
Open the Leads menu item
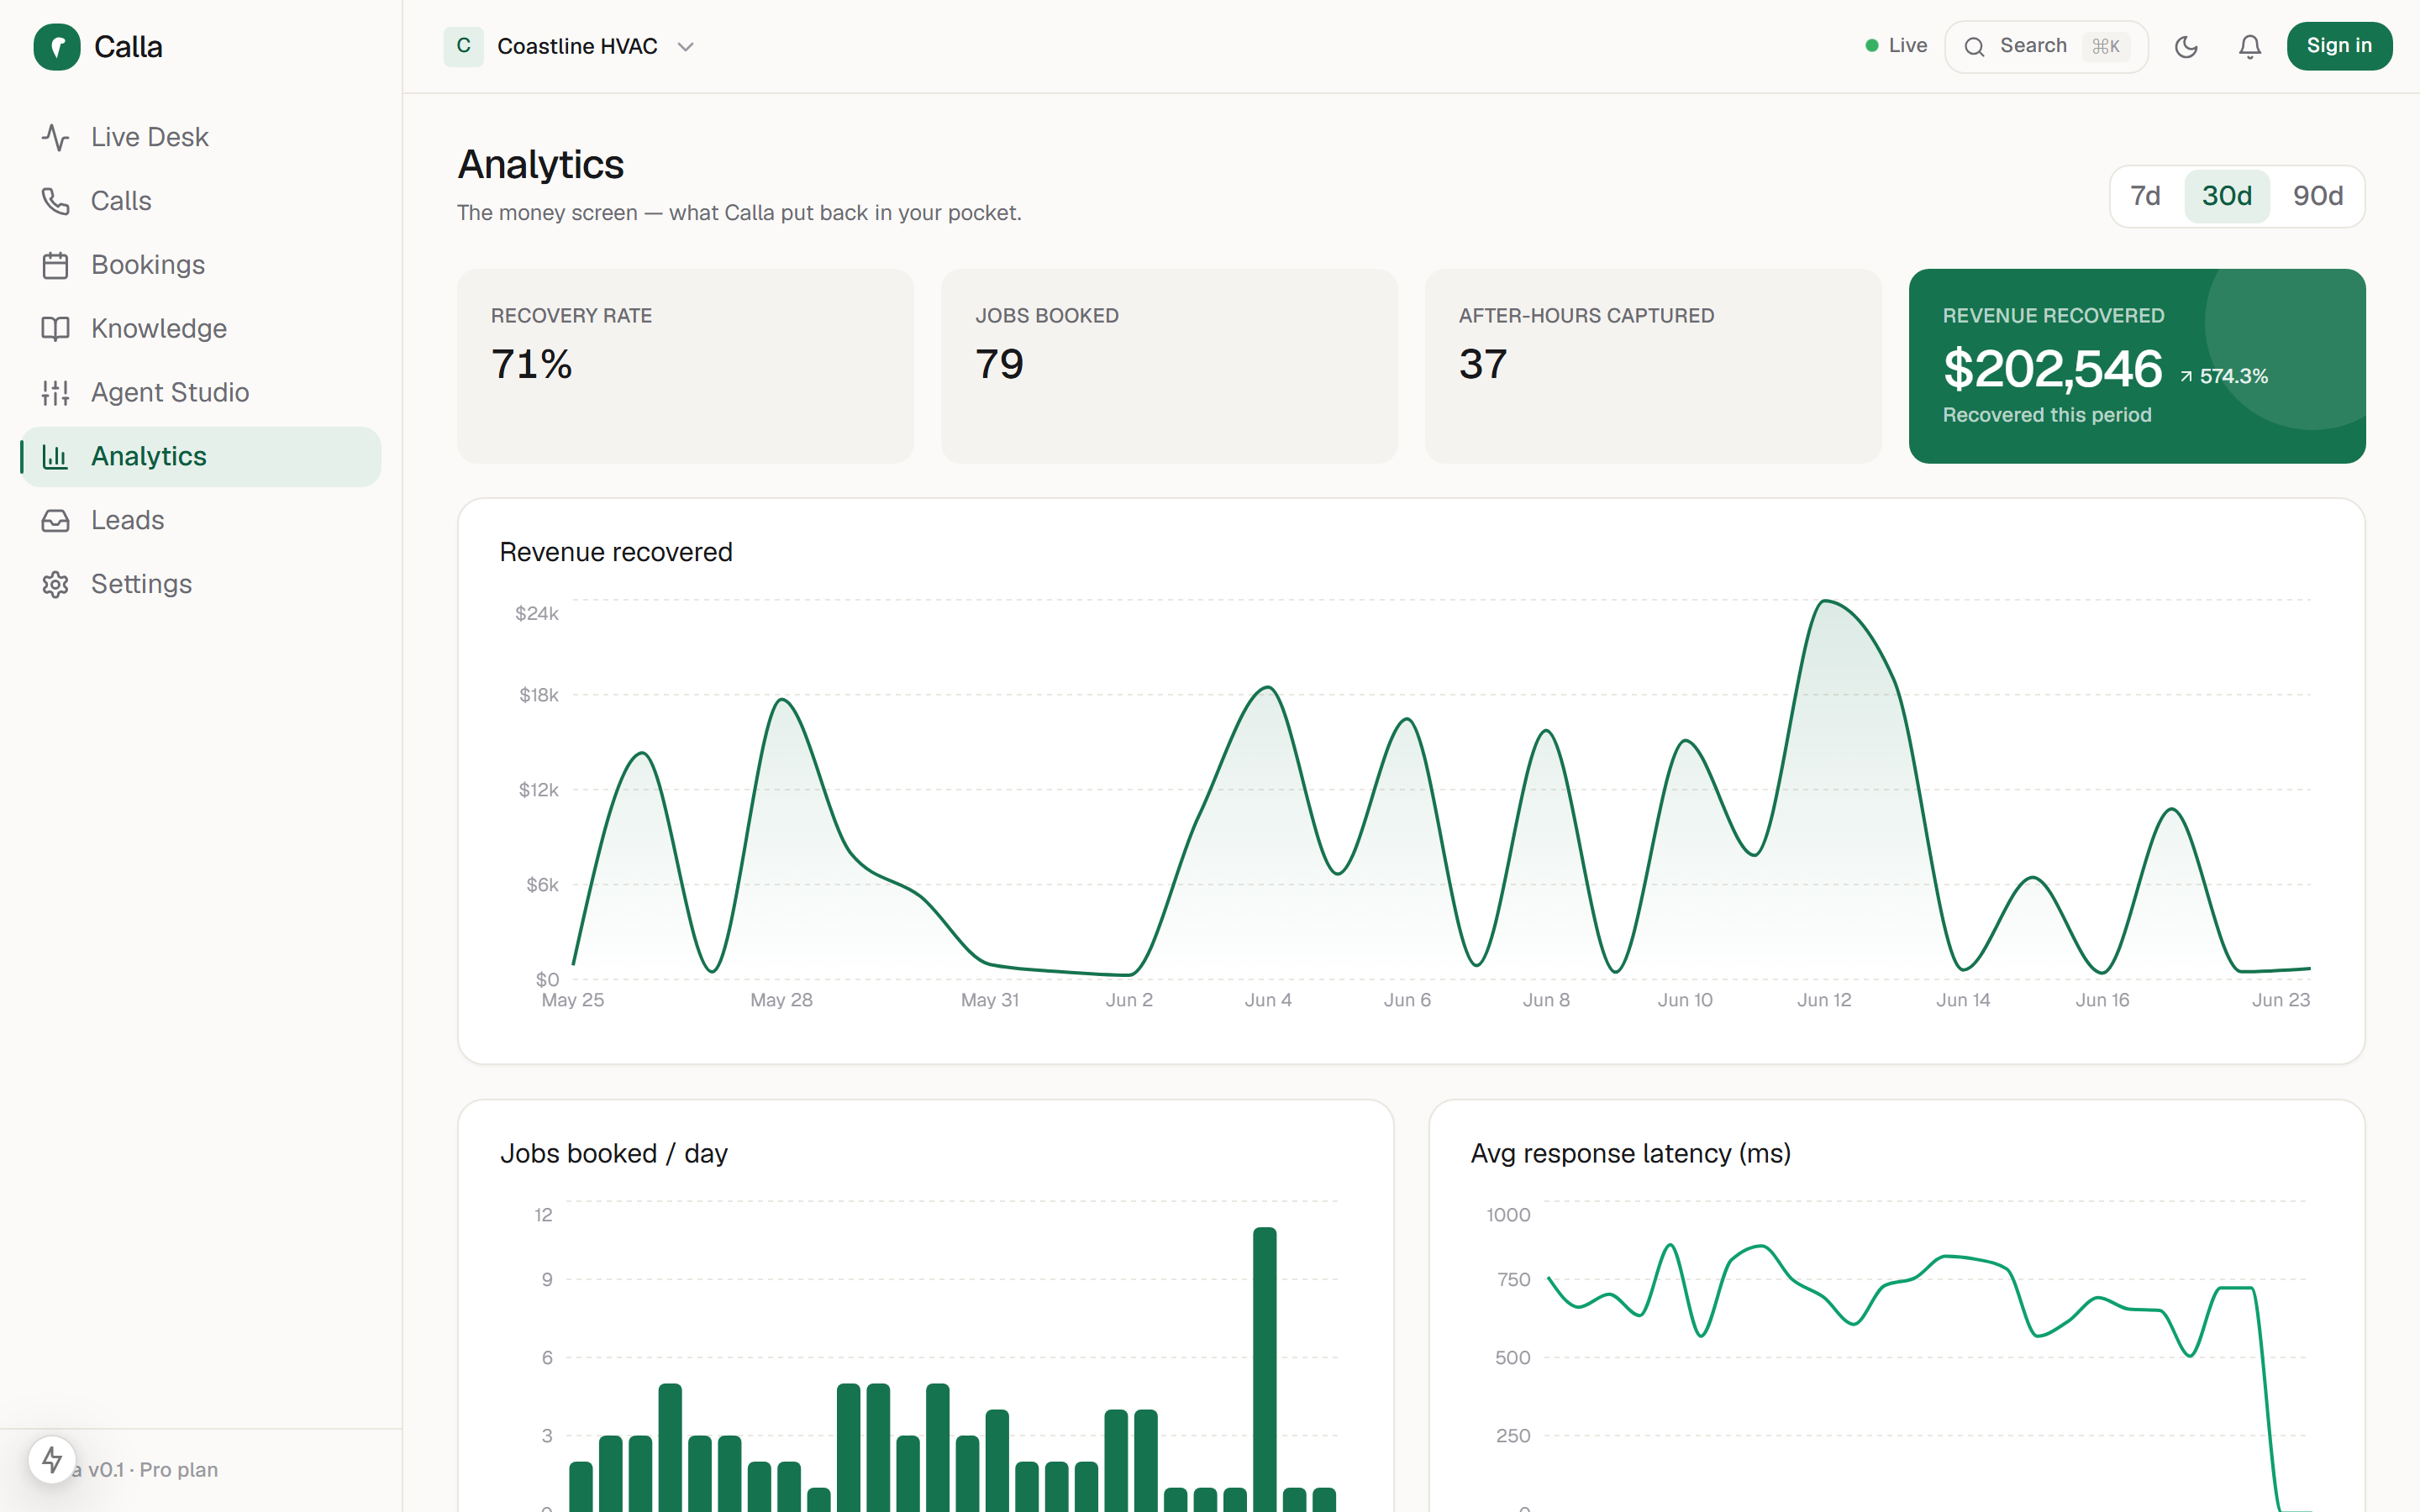point(201,521)
